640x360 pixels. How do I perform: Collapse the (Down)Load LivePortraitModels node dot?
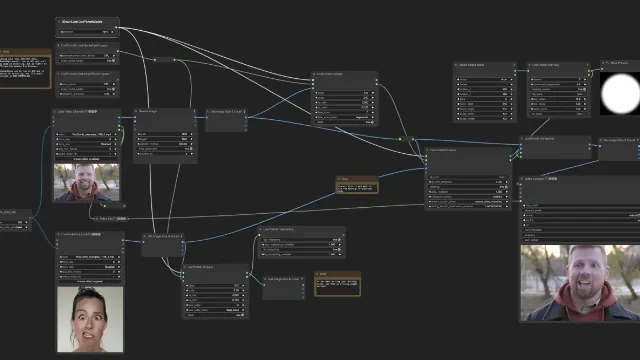[59, 22]
